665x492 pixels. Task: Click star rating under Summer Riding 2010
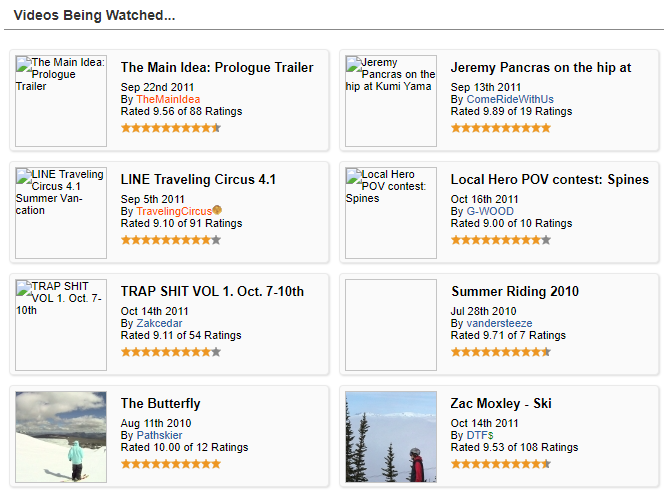pos(500,352)
